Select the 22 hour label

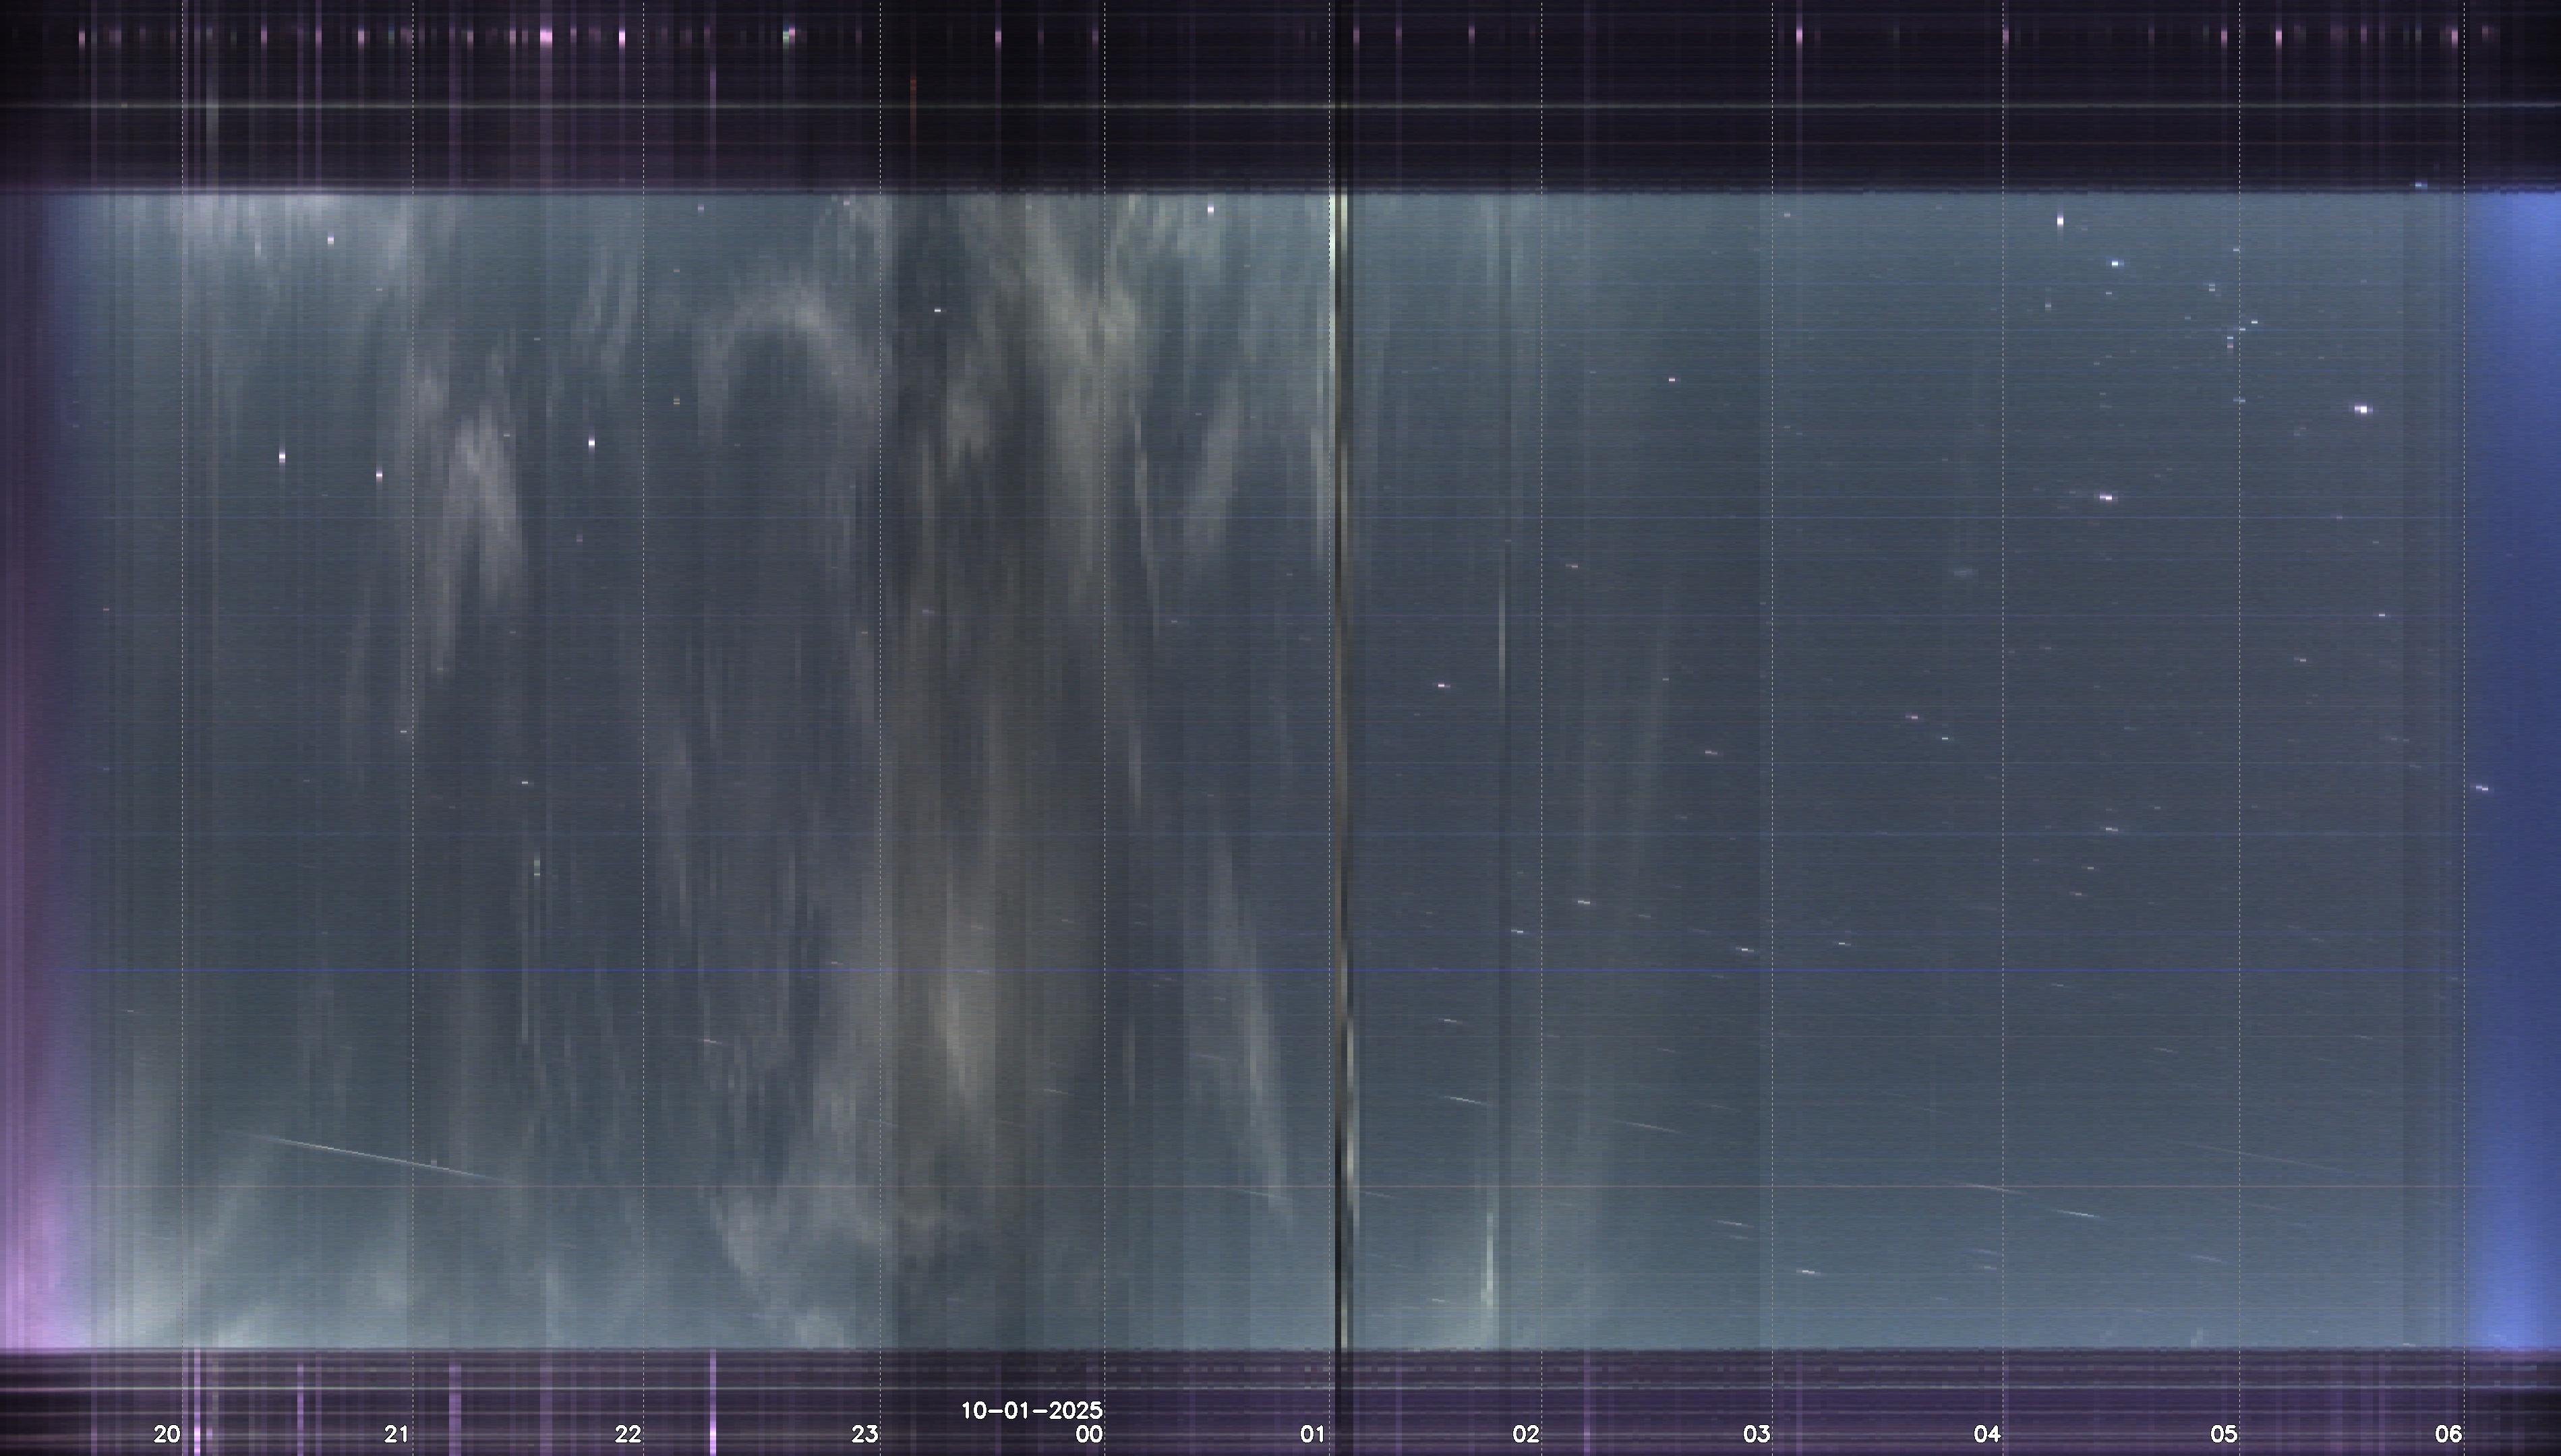coord(628,1434)
